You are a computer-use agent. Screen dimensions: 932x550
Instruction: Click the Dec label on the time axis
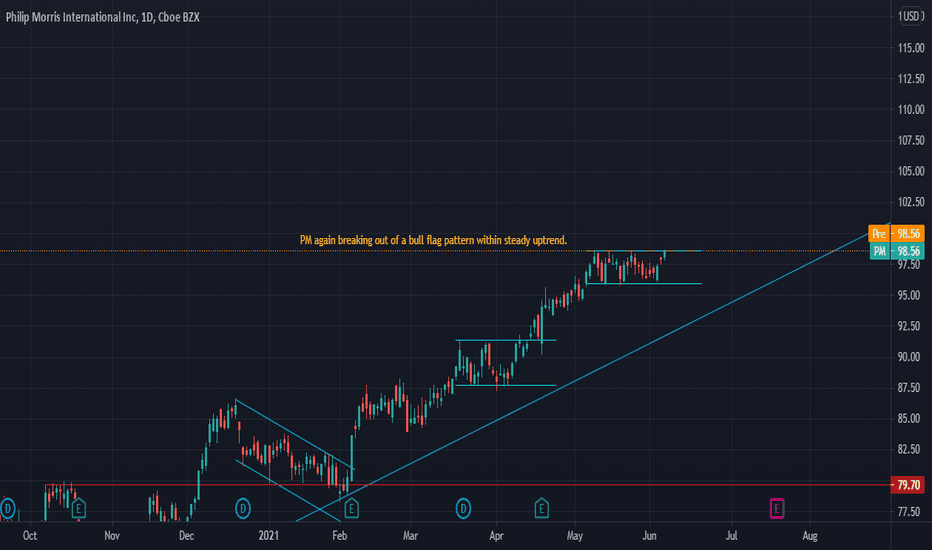pos(187,536)
